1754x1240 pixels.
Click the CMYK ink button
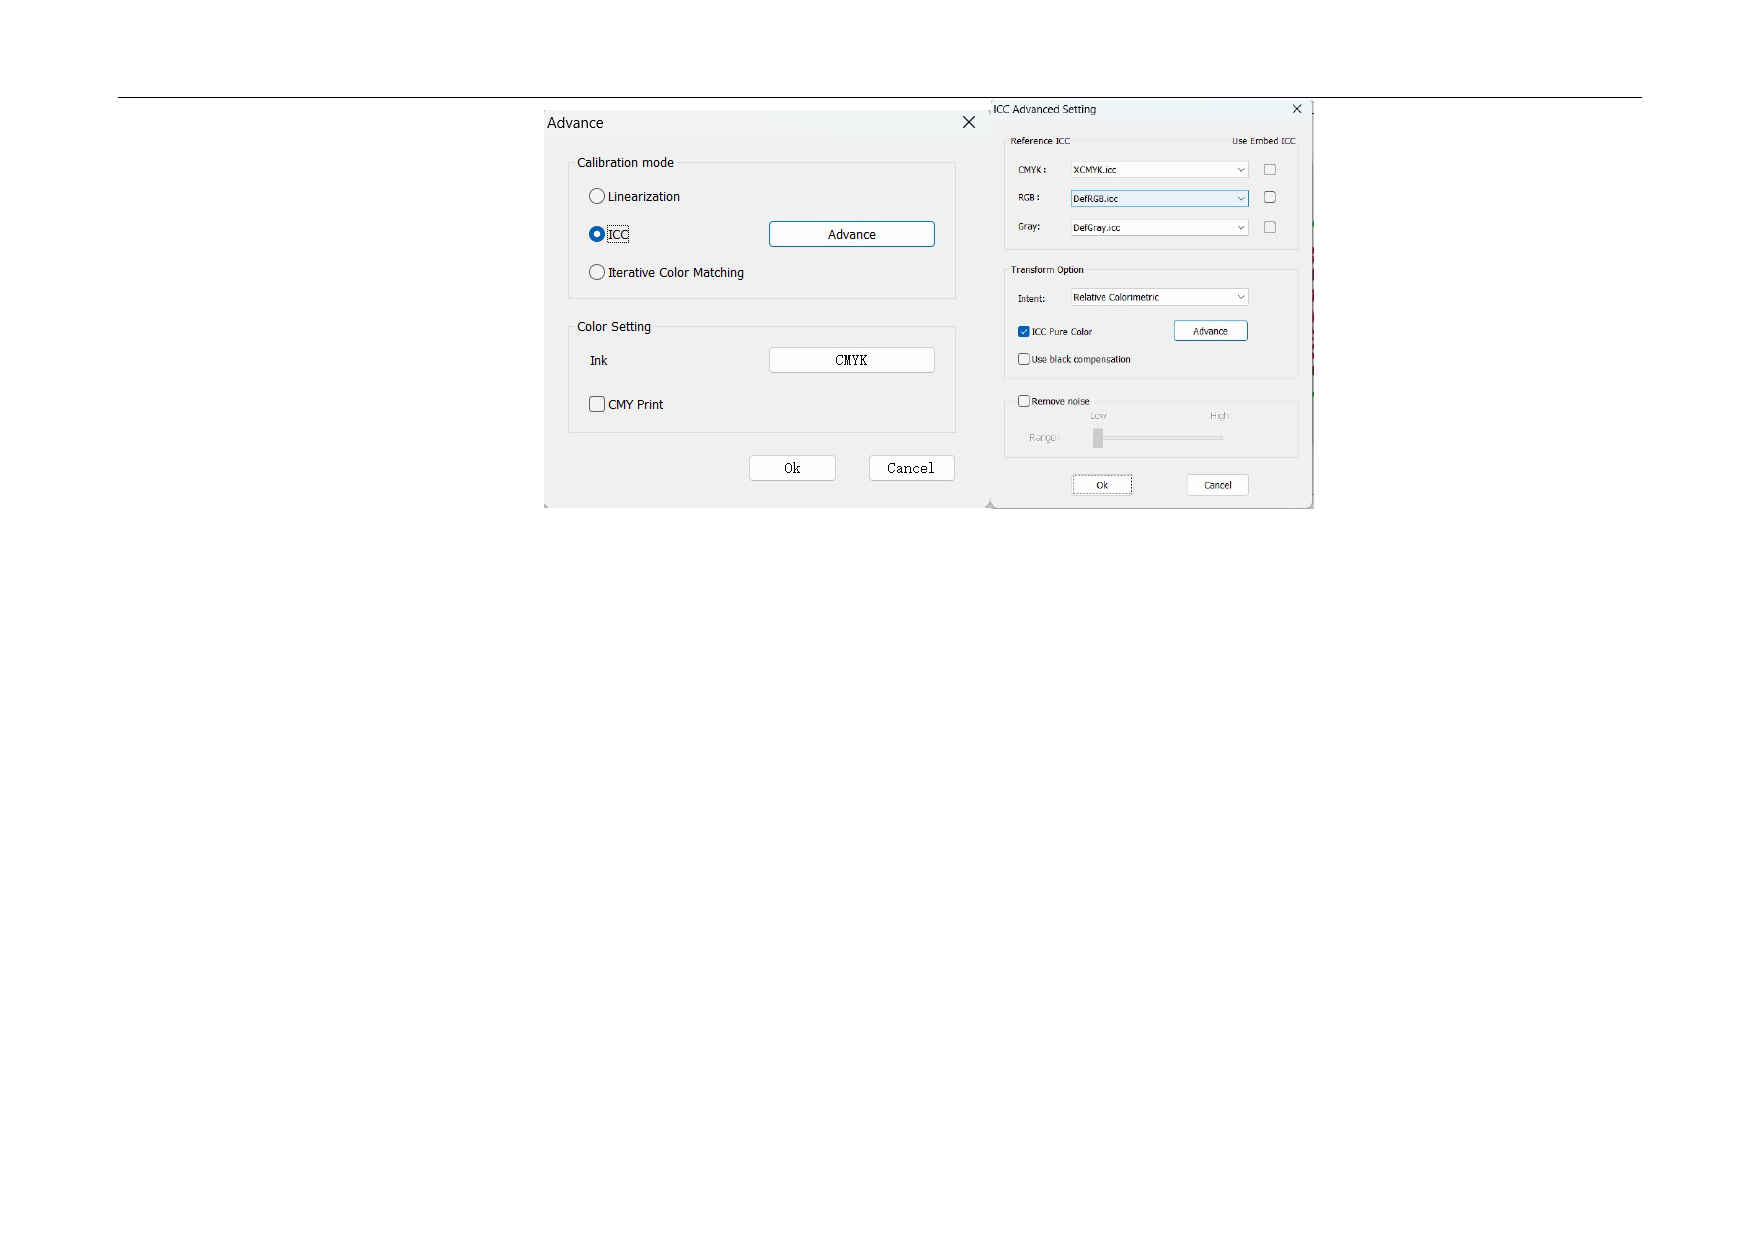click(x=851, y=360)
